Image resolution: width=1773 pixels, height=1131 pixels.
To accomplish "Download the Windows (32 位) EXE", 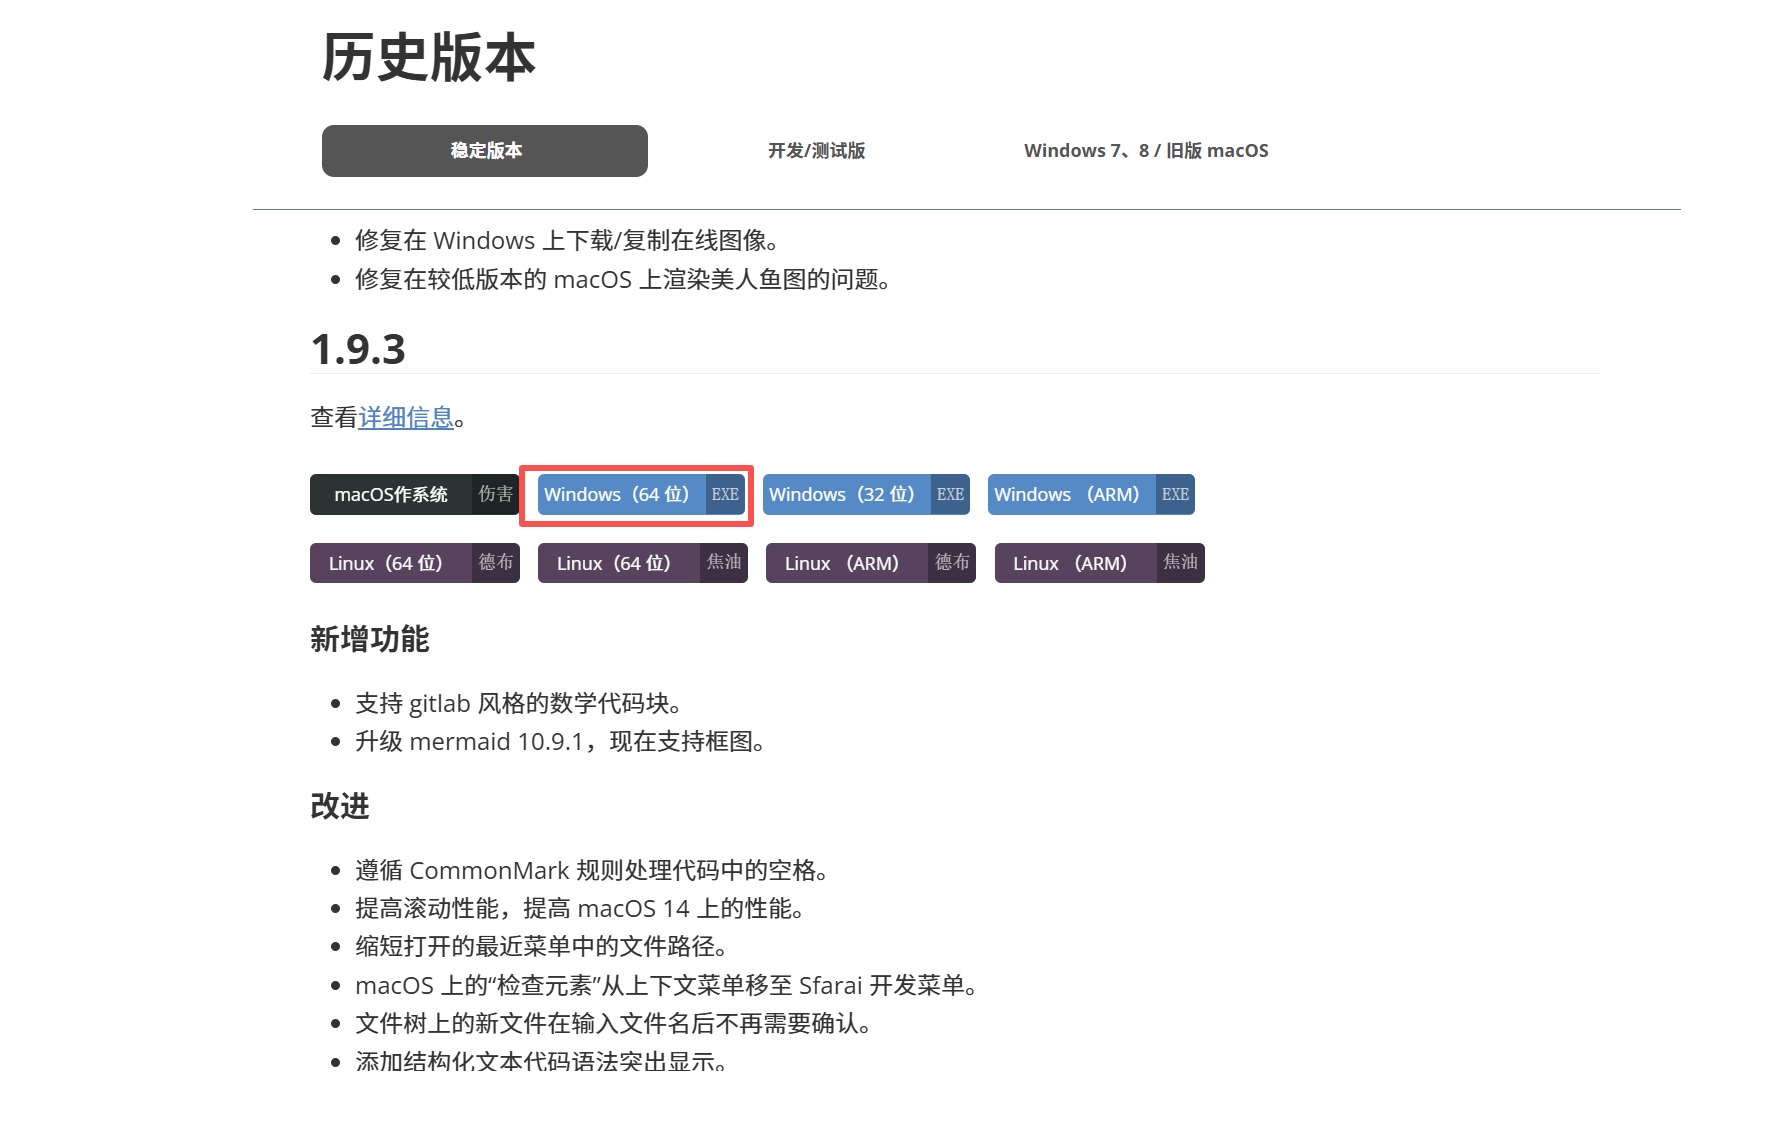I will (x=866, y=494).
